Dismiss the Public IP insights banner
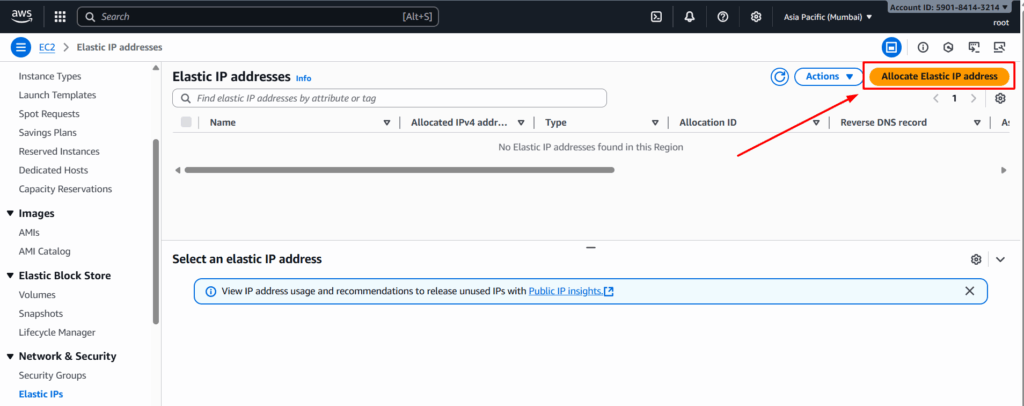The width and height of the screenshot is (1024, 406). tap(970, 291)
